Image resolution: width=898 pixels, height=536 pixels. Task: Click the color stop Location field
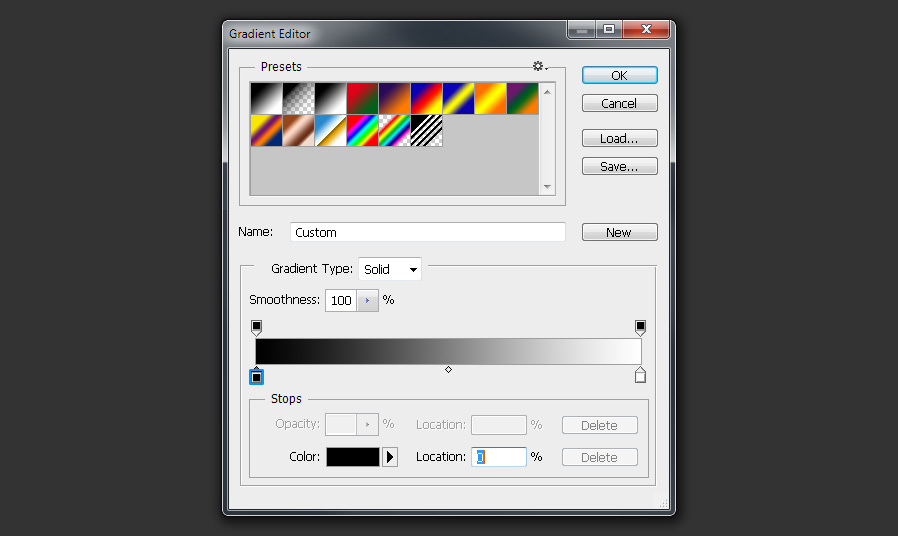click(499, 457)
